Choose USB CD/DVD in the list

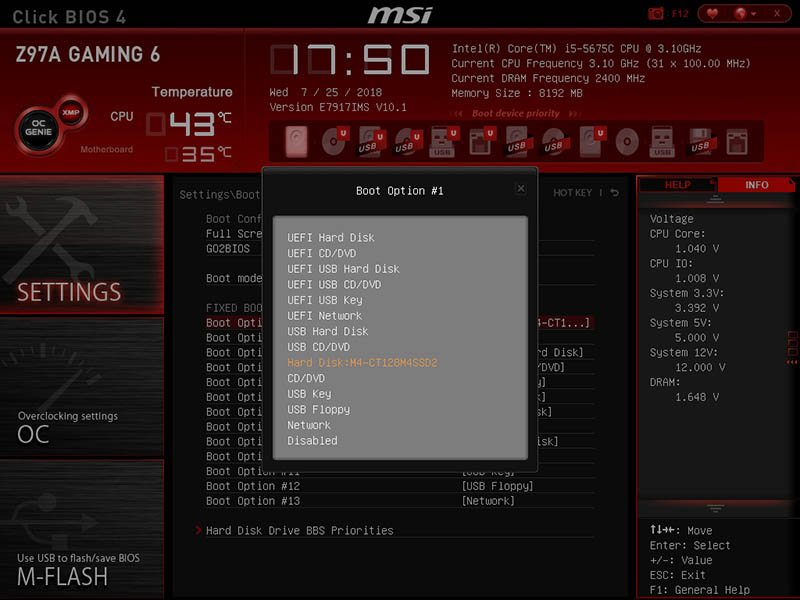coord(318,347)
